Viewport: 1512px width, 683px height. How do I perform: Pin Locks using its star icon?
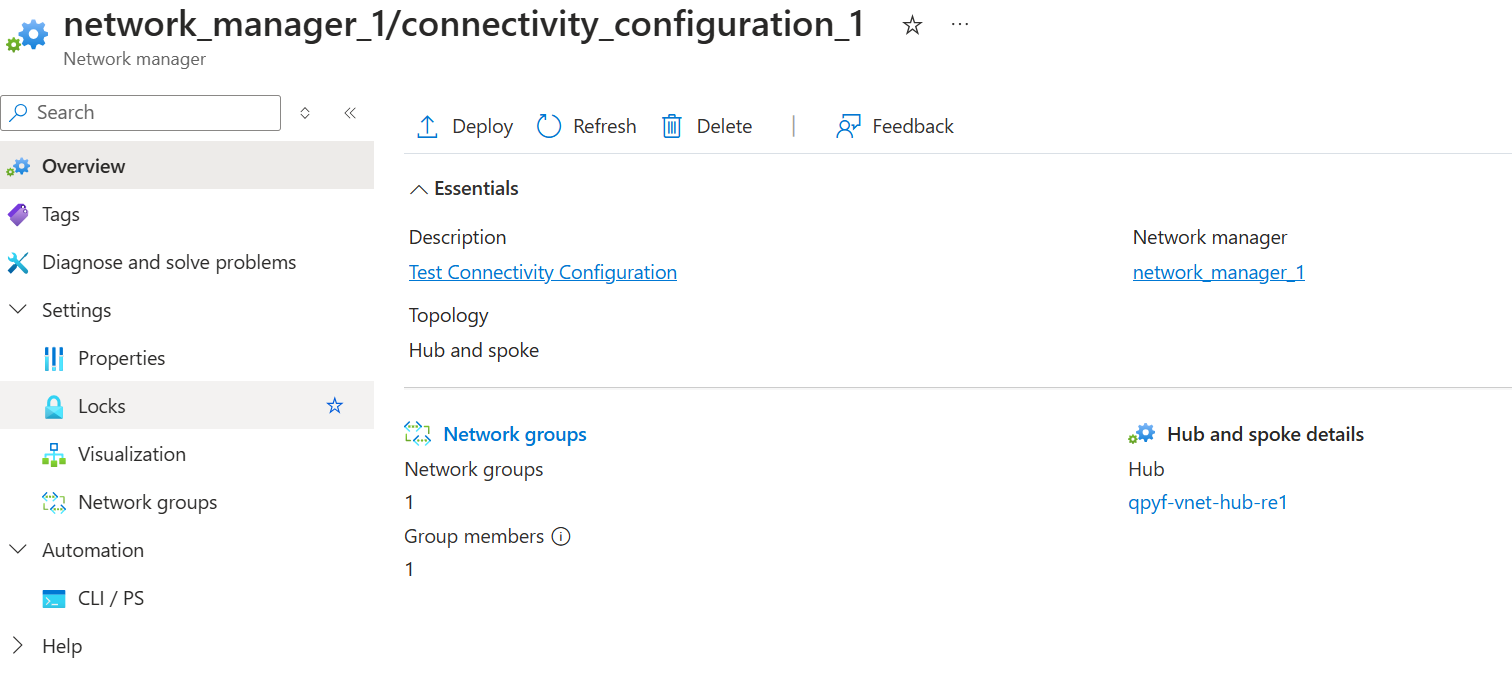coord(335,406)
